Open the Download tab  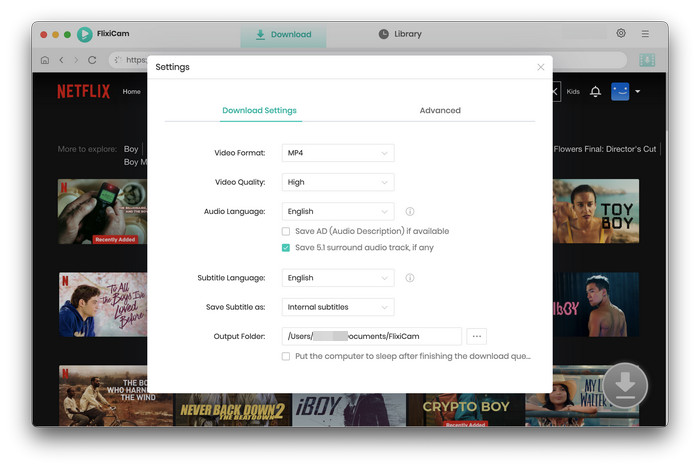coord(283,34)
